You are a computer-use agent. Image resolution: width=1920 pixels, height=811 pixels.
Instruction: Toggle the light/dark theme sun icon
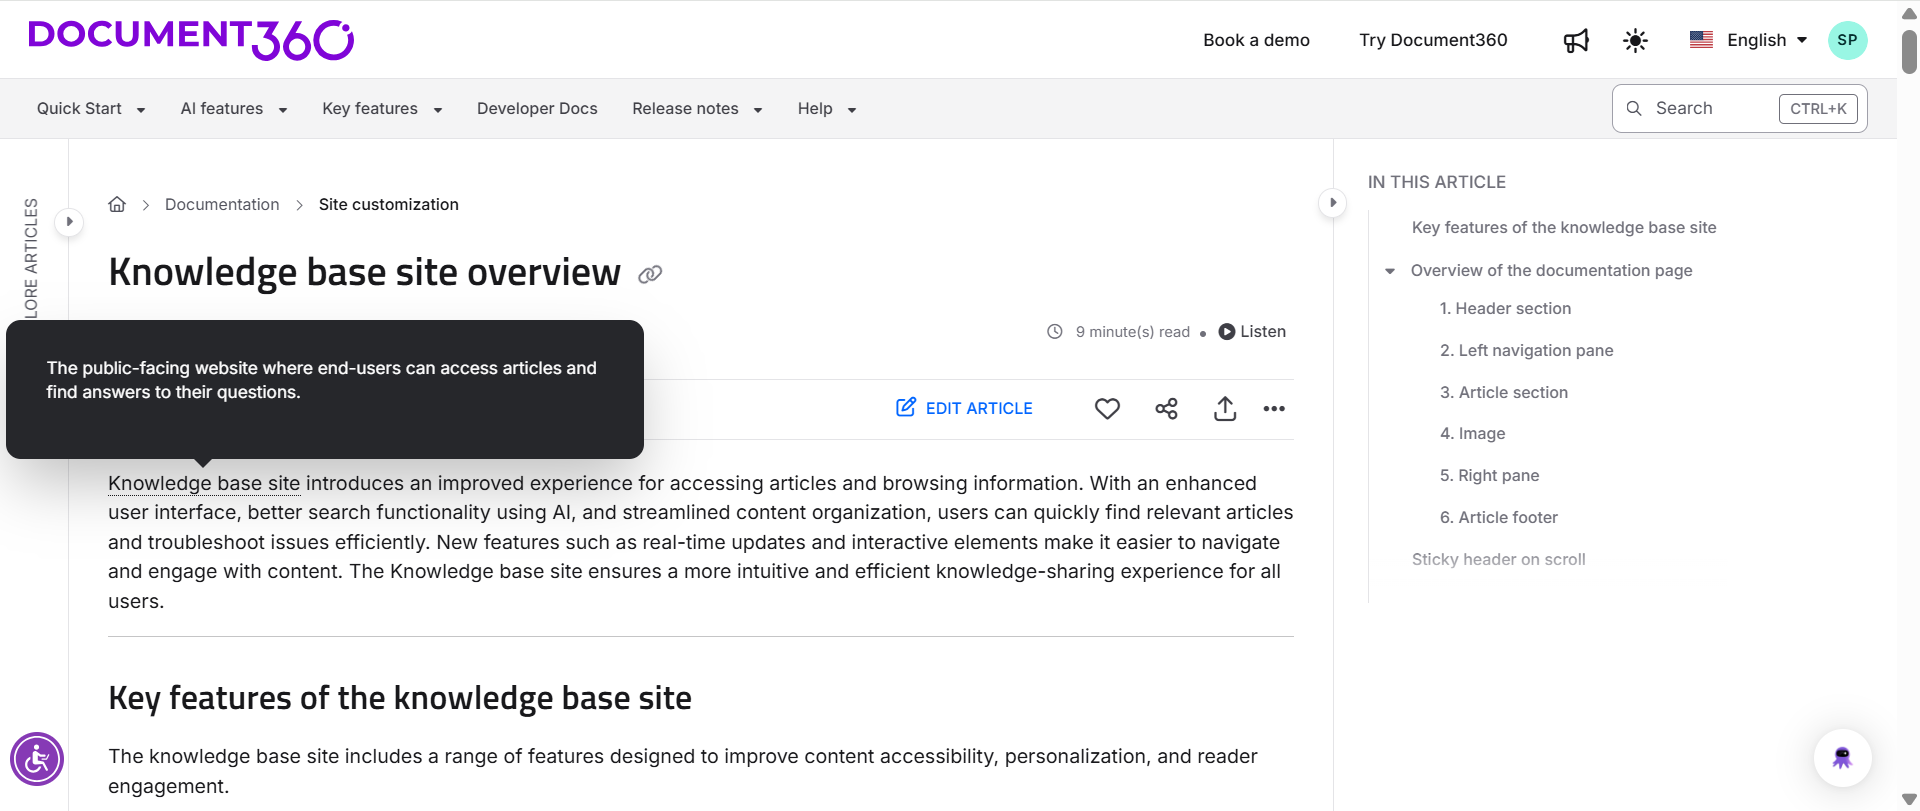click(x=1635, y=40)
